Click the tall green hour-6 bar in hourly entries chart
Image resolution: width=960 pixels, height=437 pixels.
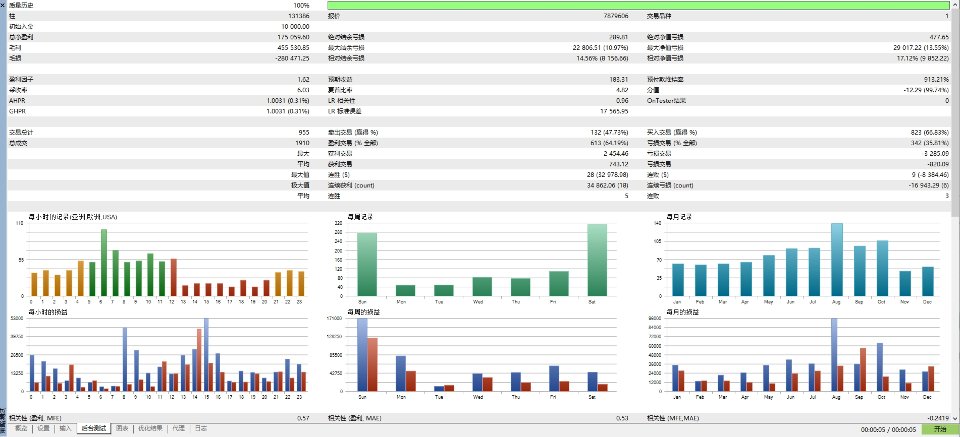tap(104, 263)
